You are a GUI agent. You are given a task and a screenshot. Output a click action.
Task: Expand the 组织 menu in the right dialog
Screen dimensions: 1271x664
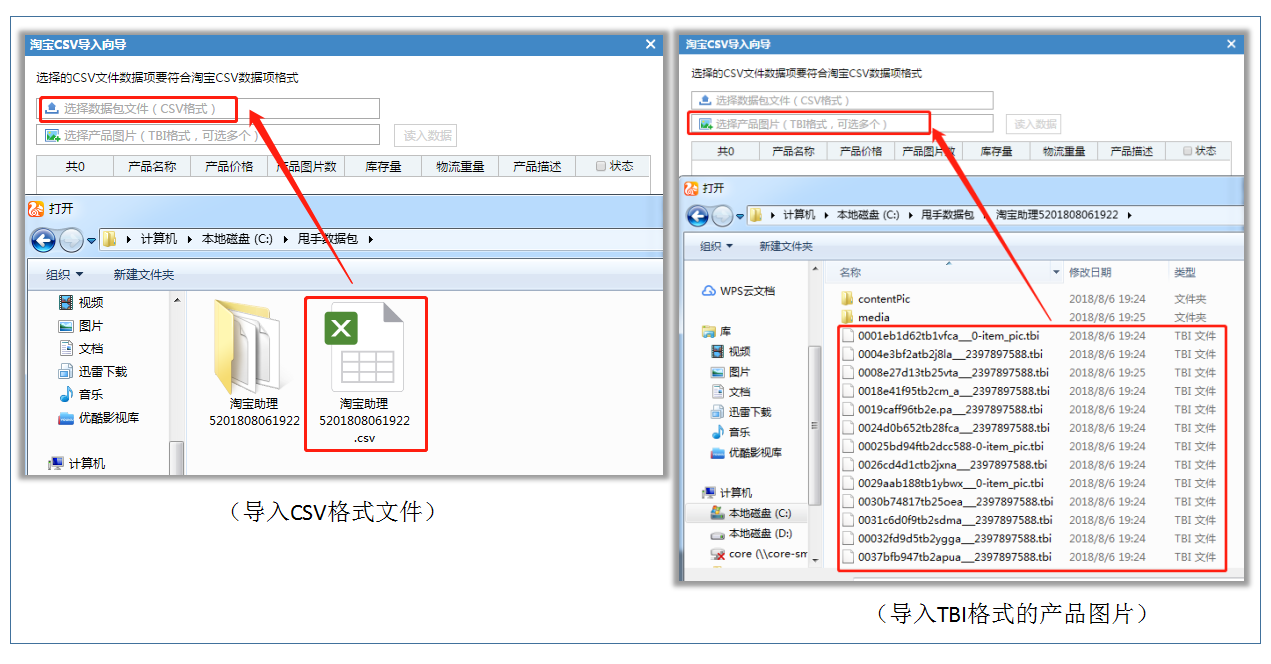pos(716,246)
